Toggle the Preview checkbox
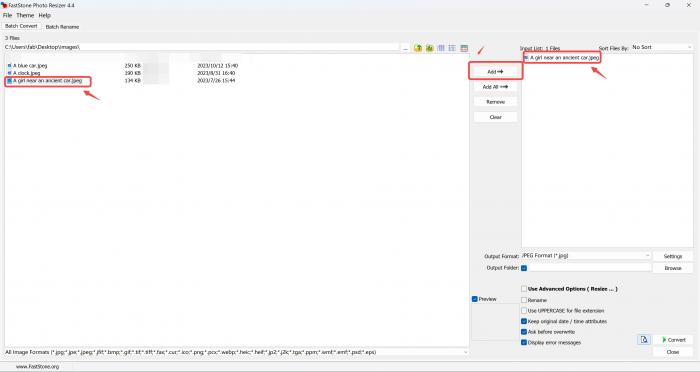 pyautogui.click(x=475, y=299)
